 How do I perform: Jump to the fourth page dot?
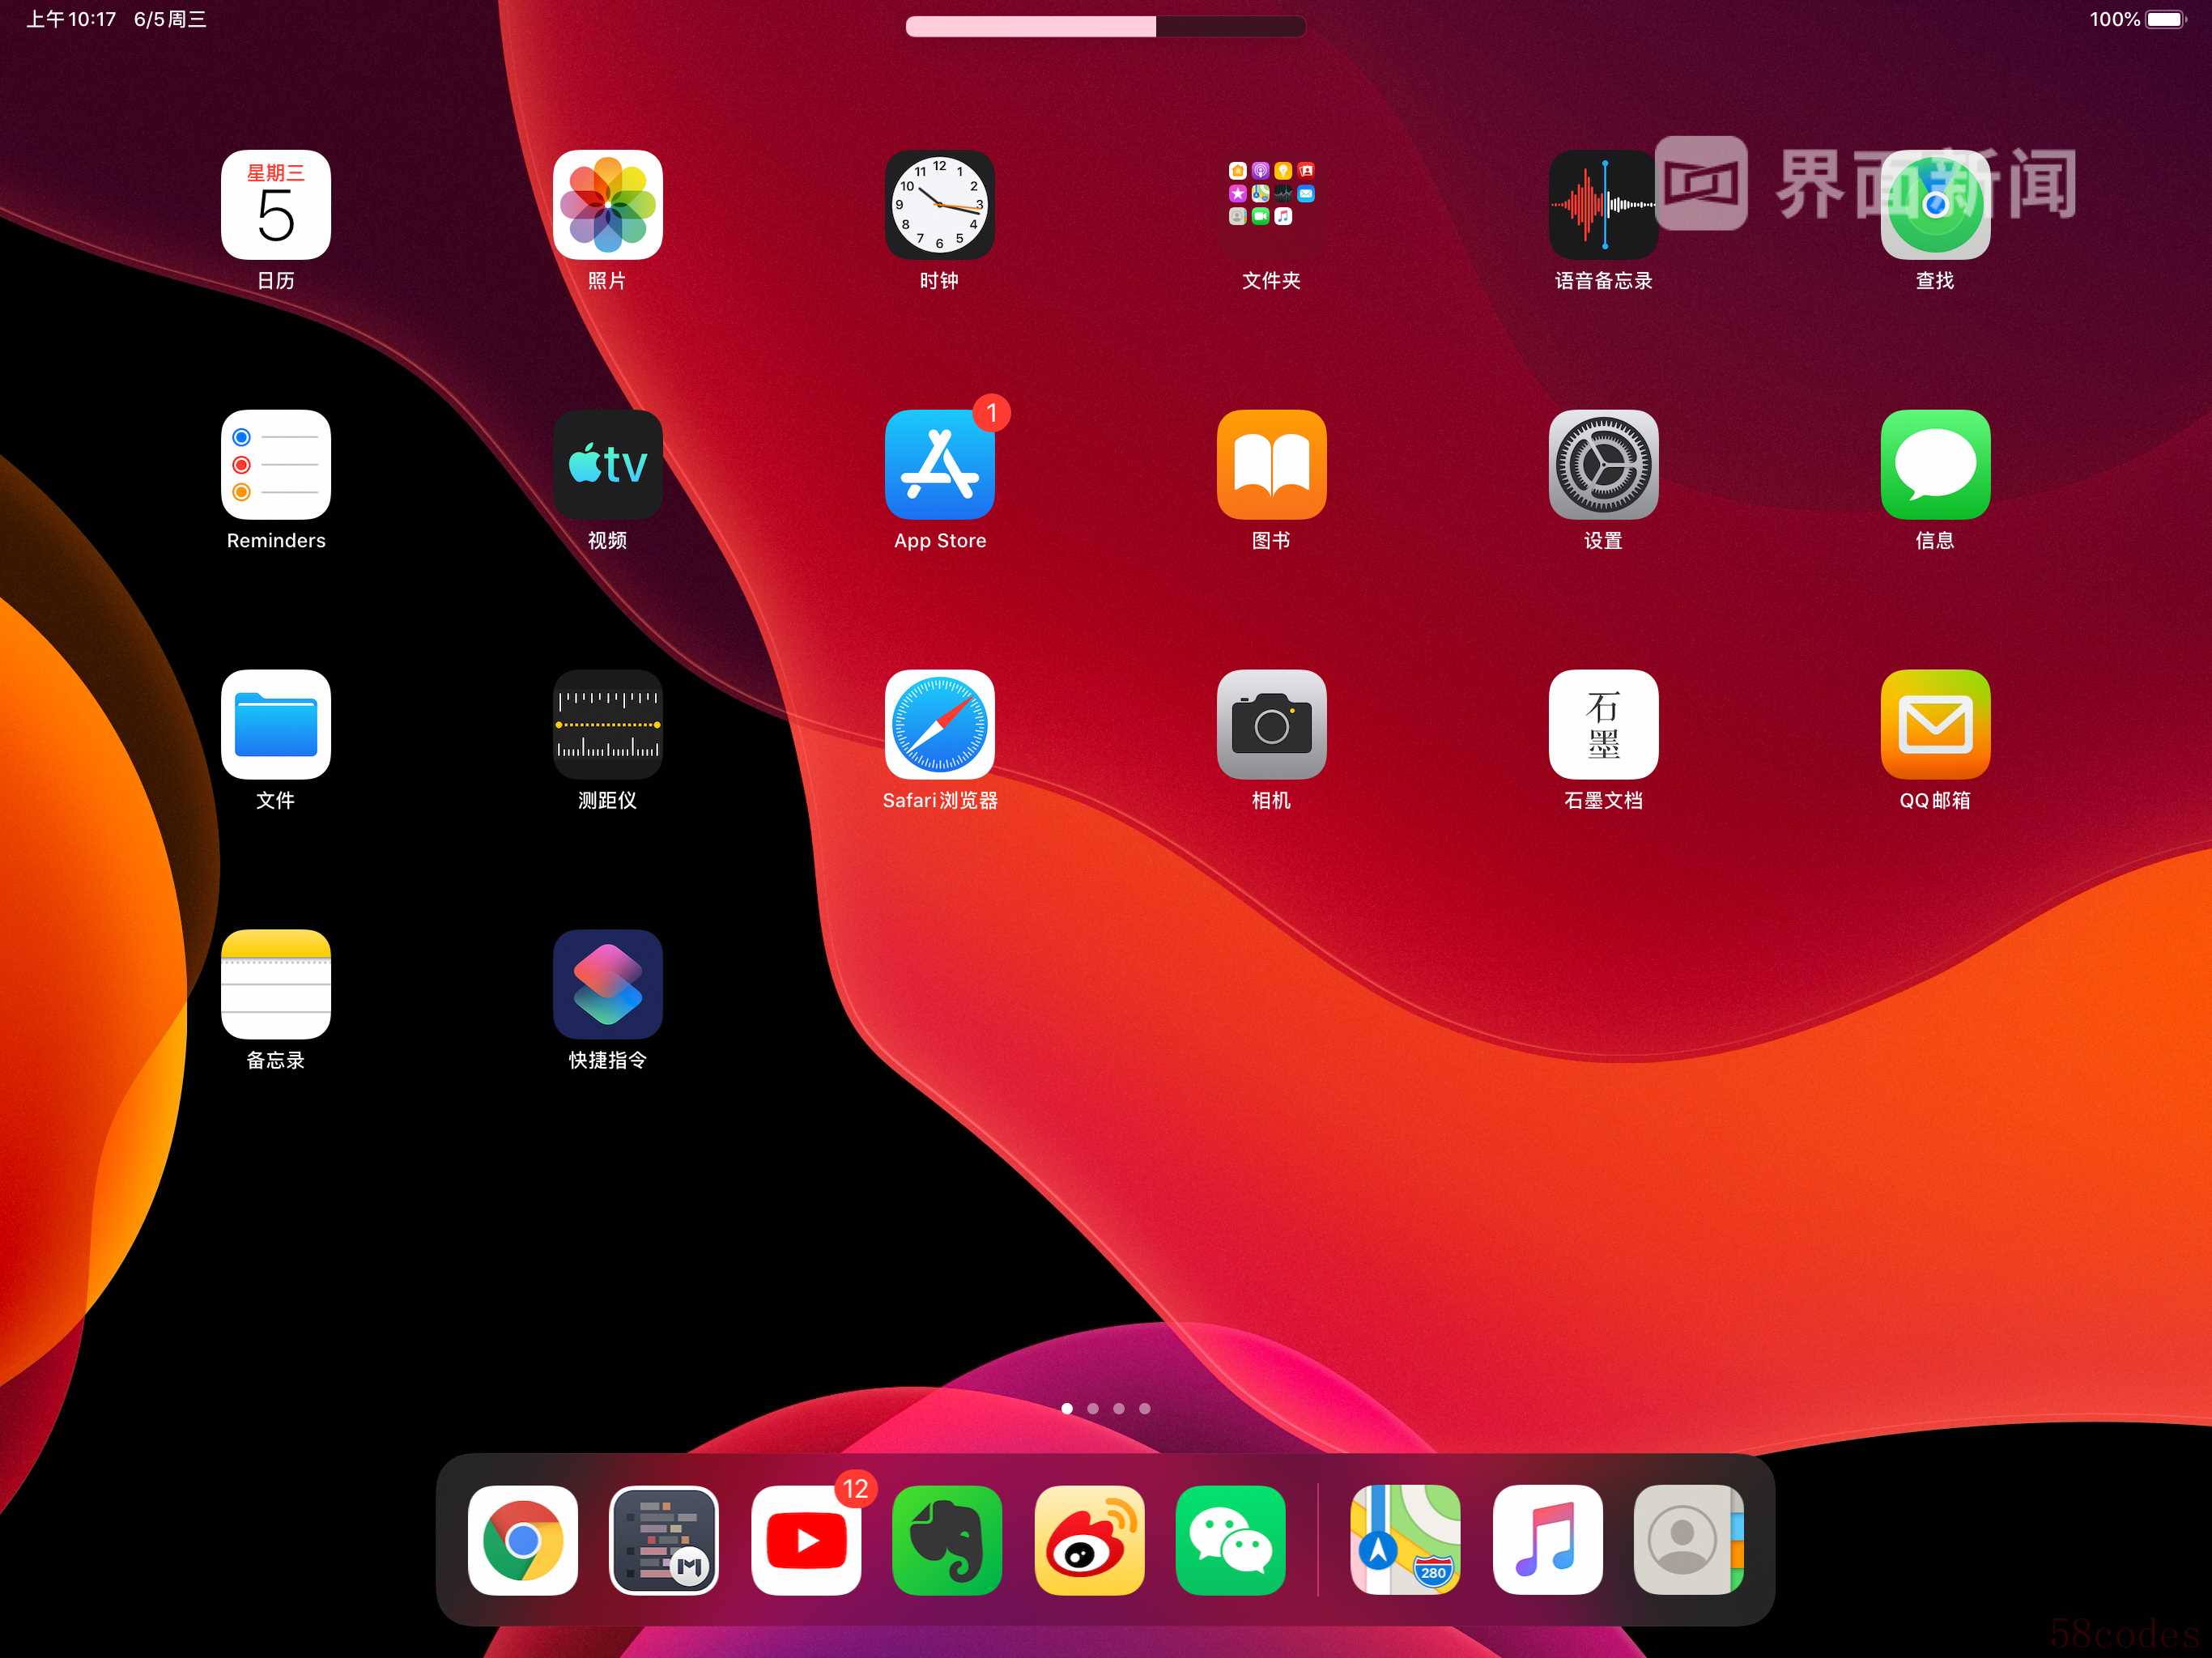[1145, 1408]
